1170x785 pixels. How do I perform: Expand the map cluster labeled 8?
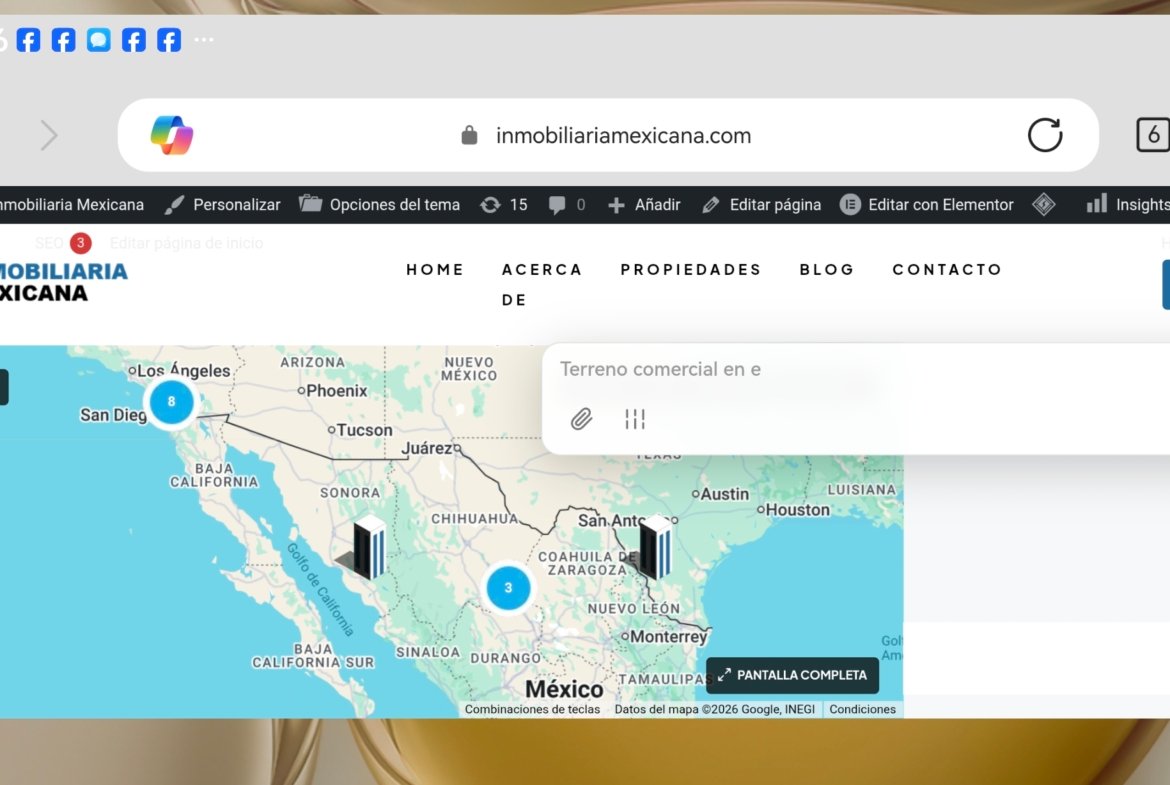(171, 402)
